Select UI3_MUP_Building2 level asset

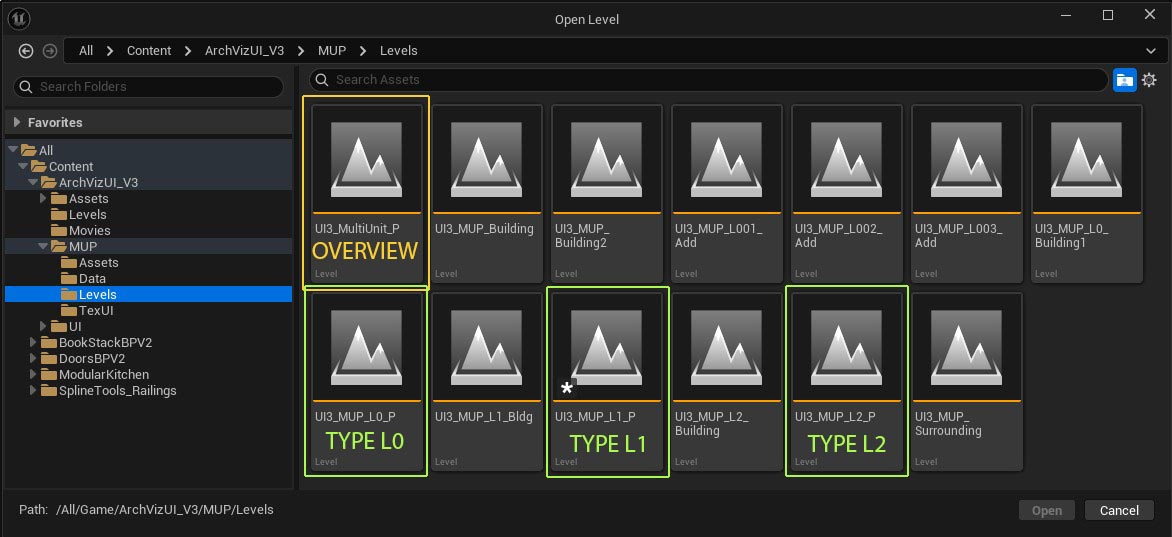point(606,193)
